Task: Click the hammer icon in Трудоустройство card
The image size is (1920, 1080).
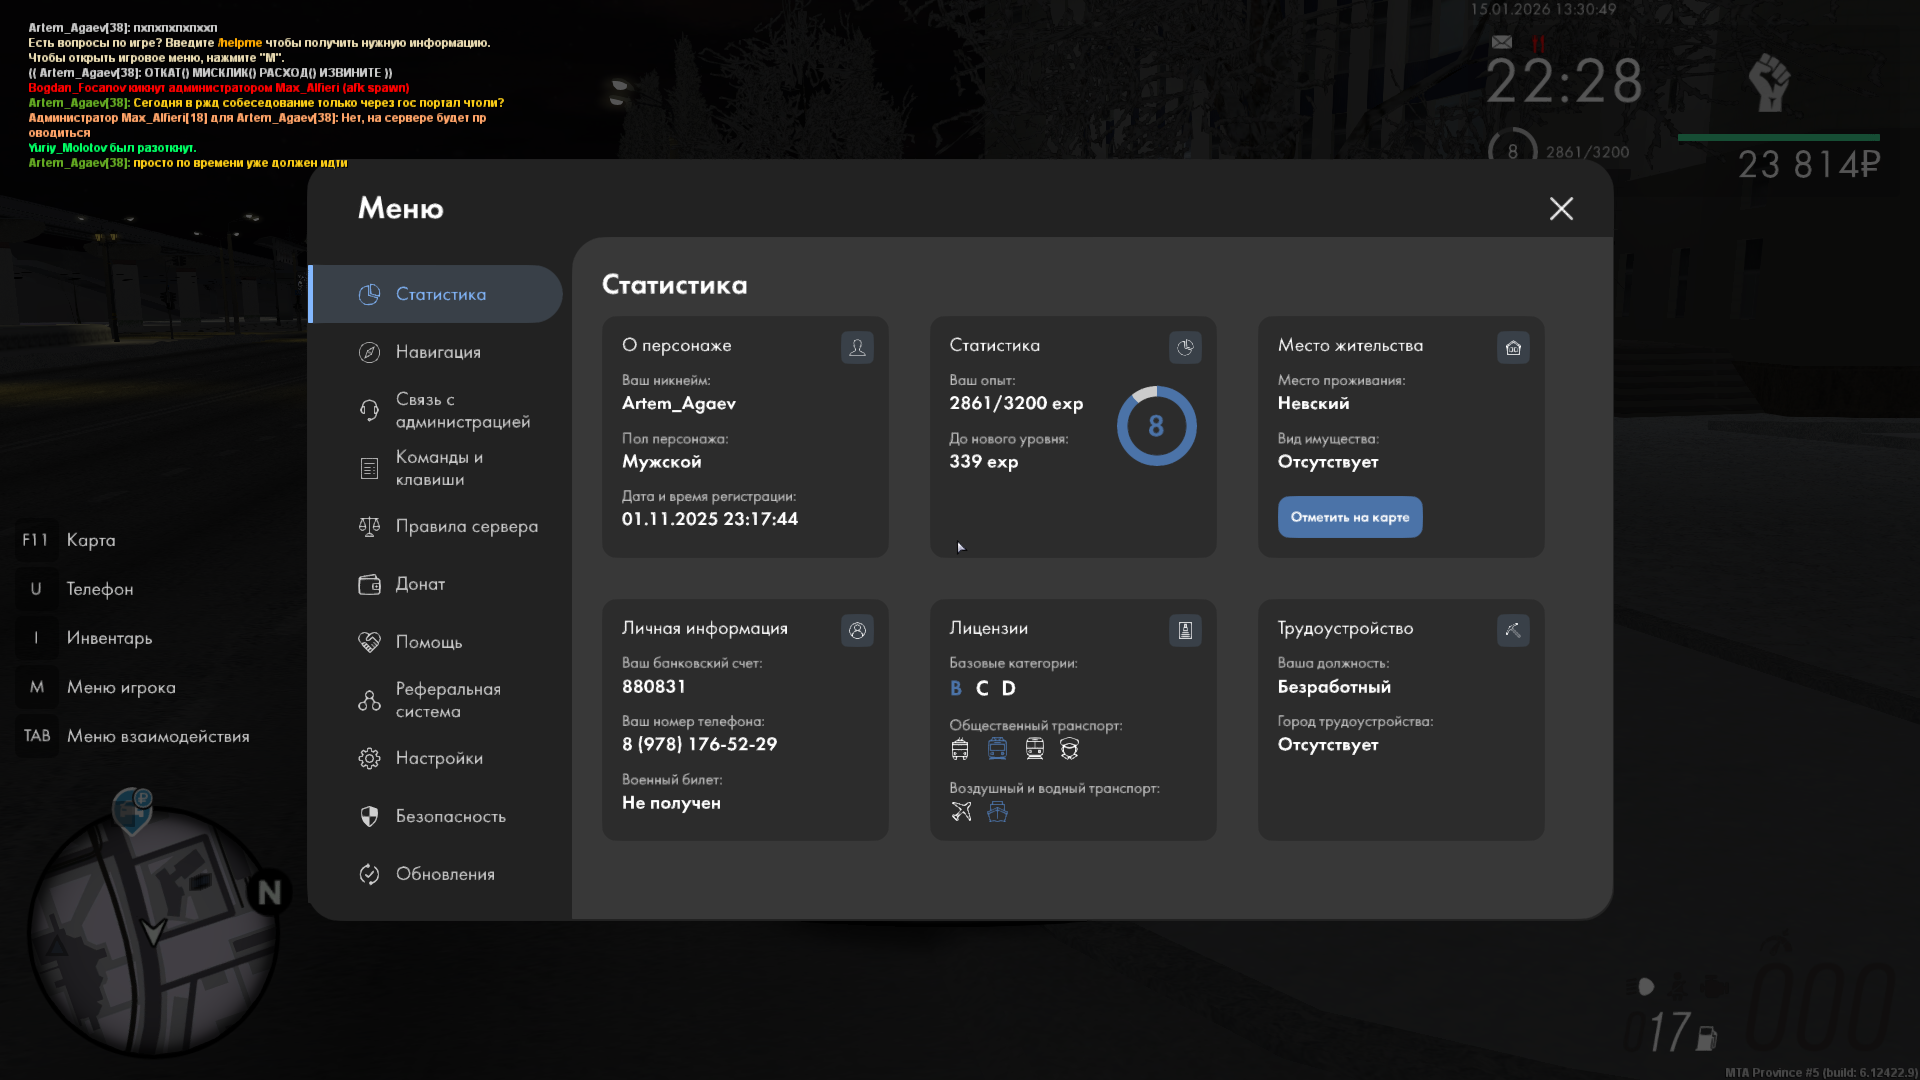Action: pyautogui.click(x=1513, y=630)
